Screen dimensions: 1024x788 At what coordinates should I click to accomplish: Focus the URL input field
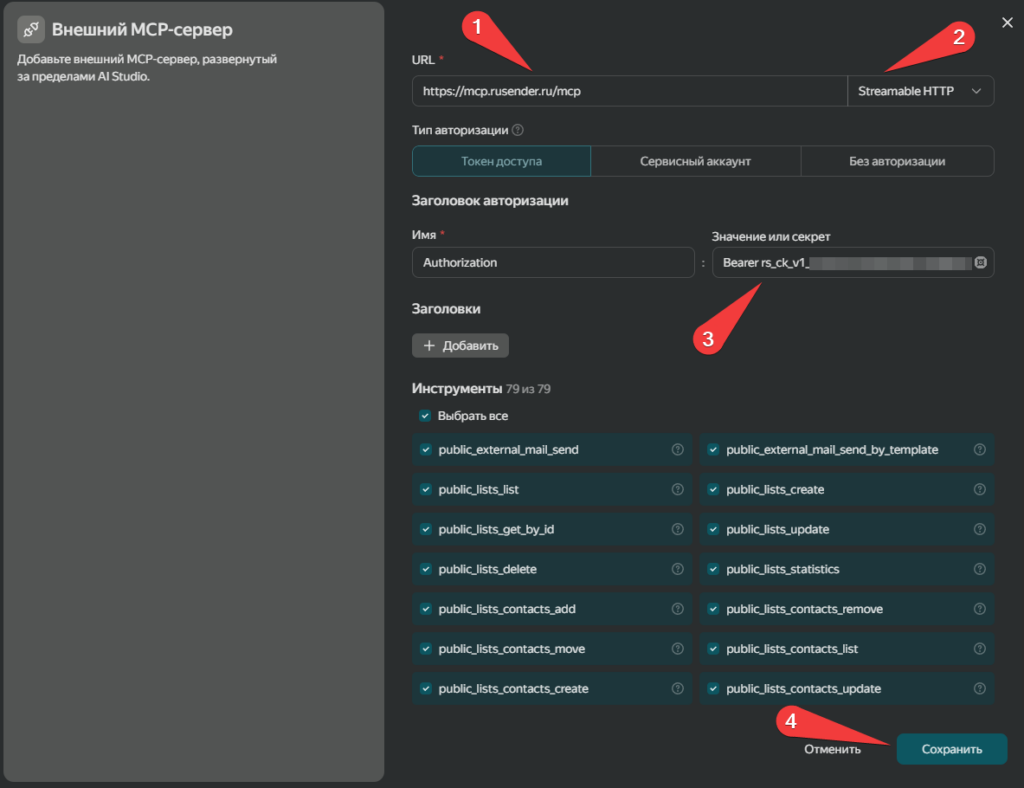(630, 91)
